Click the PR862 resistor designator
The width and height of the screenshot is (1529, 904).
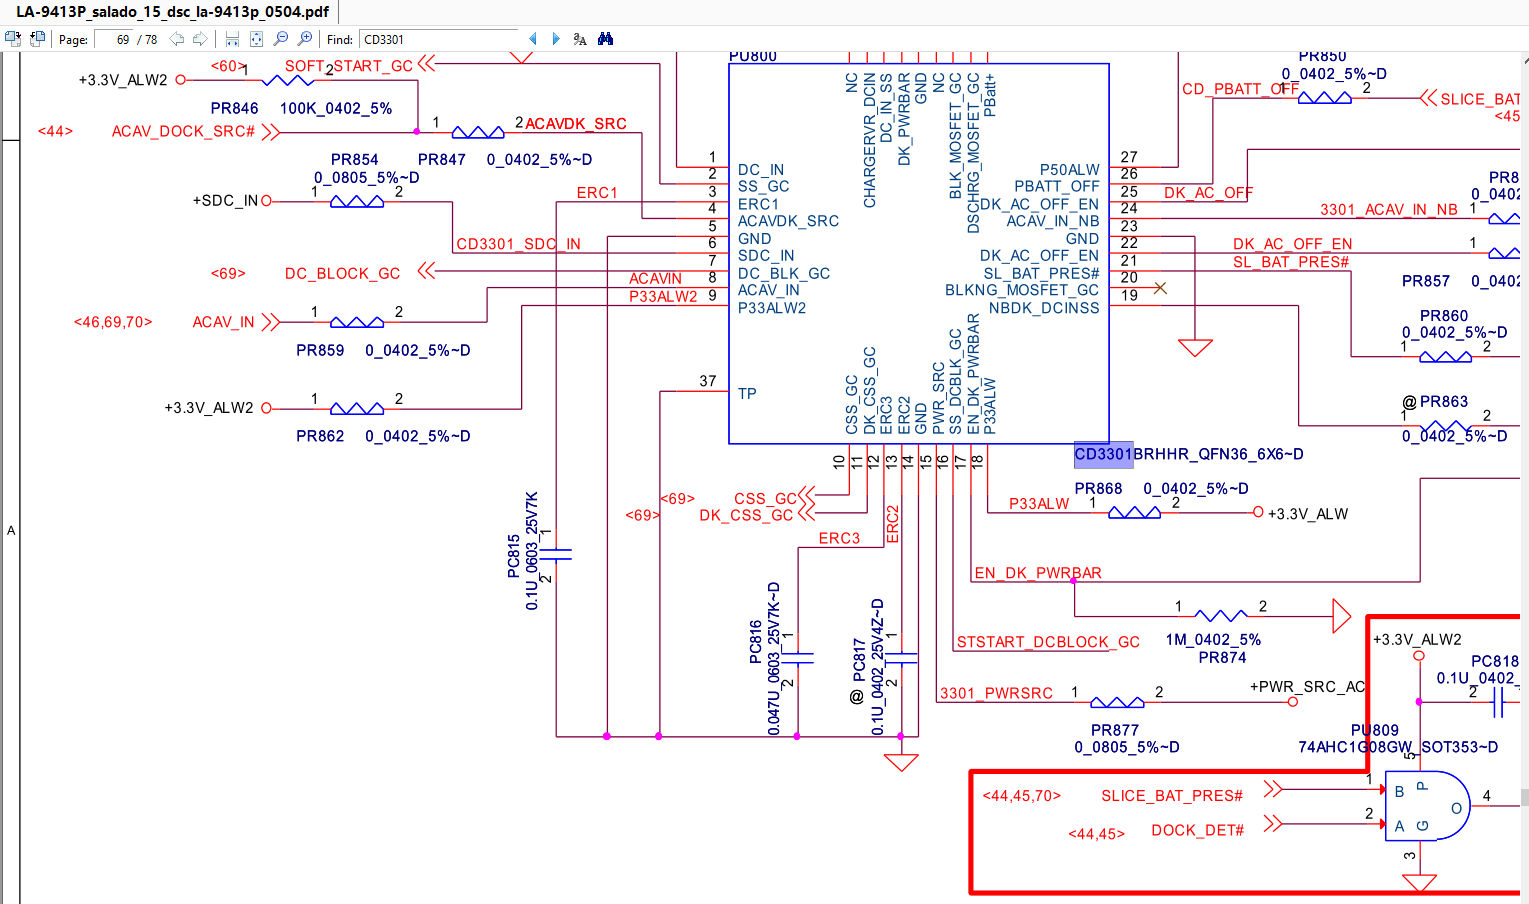point(320,436)
